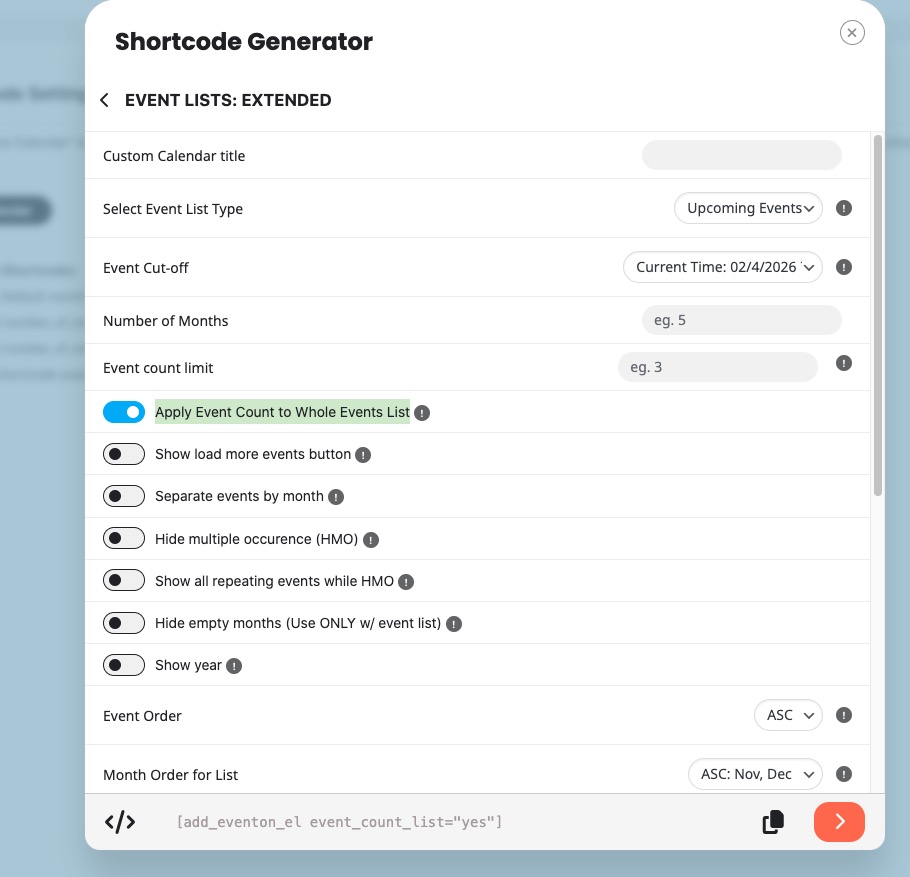The height and width of the screenshot is (877, 910).
Task: Enable Show load more events button
Action: pos(124,454)
